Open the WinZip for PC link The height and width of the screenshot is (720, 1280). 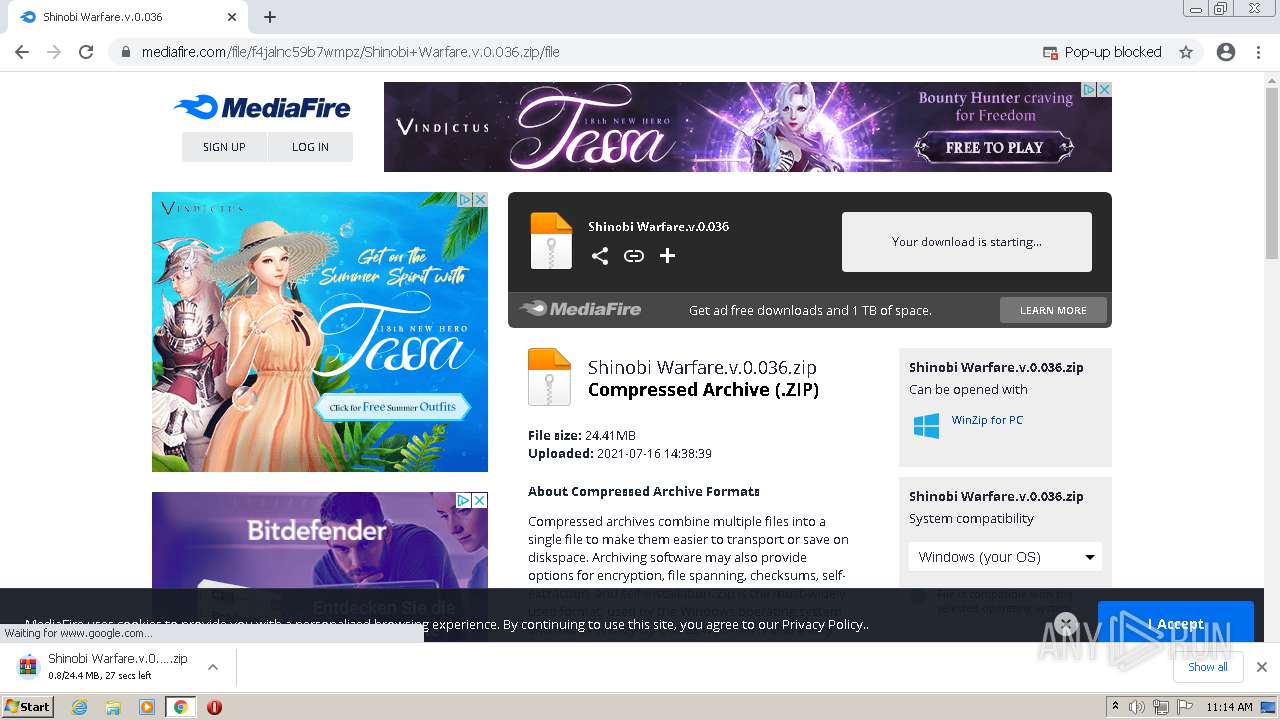987,420
